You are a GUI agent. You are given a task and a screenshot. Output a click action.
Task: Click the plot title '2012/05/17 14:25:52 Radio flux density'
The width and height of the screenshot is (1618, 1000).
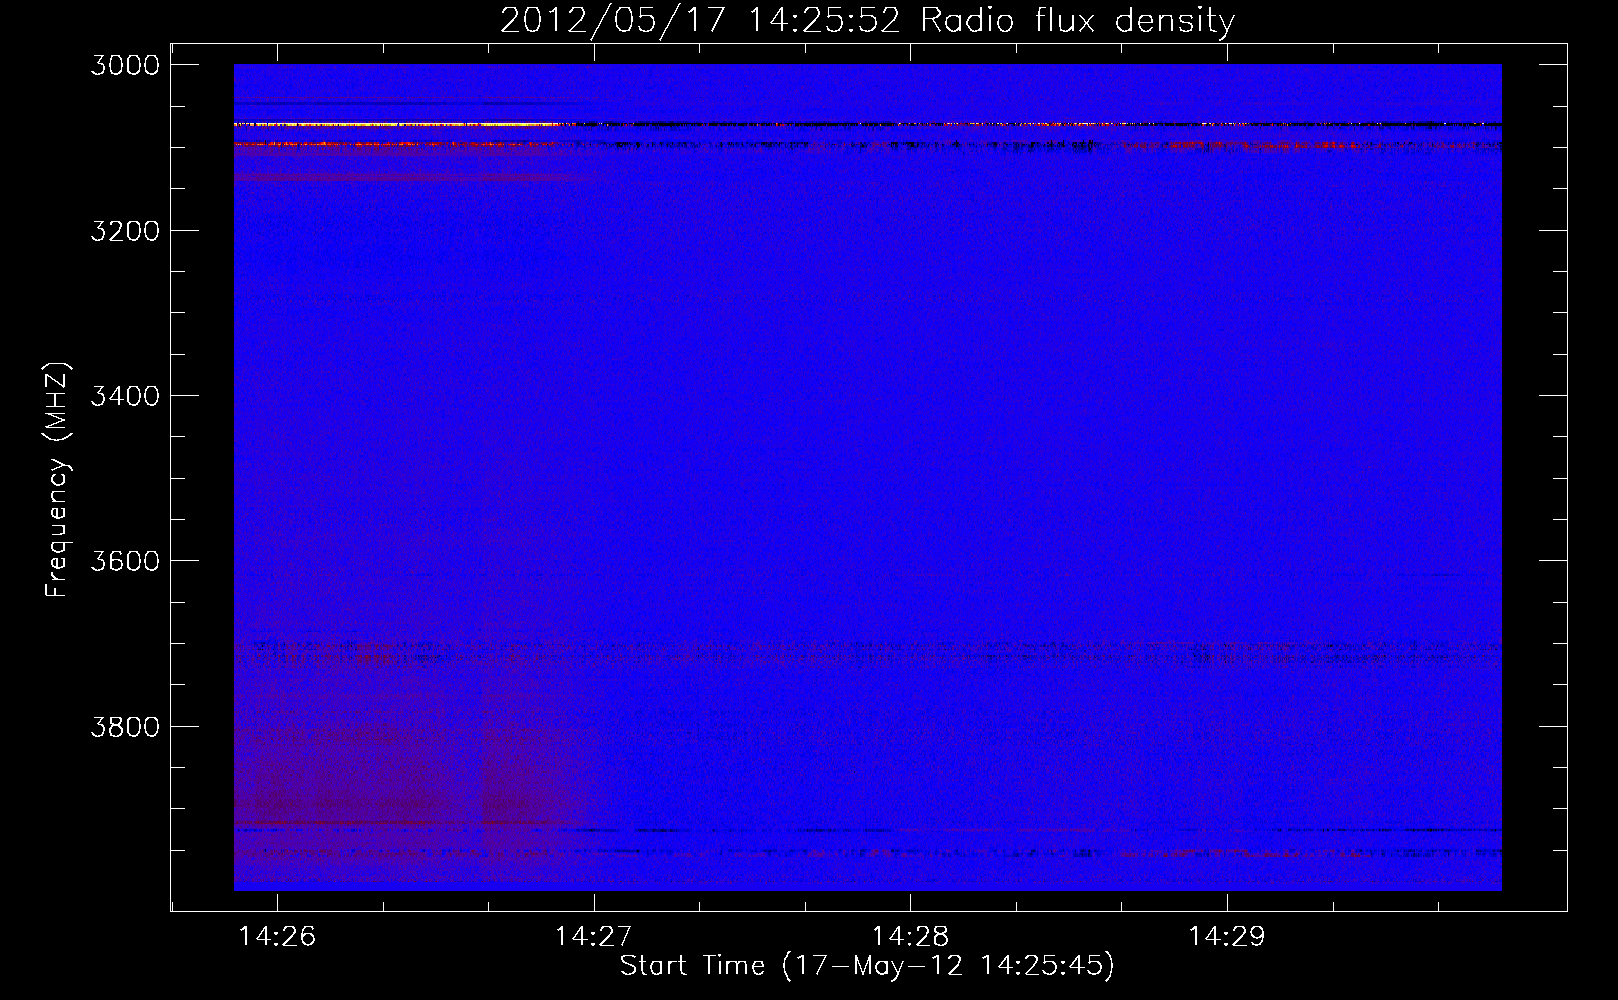point(867,20)
